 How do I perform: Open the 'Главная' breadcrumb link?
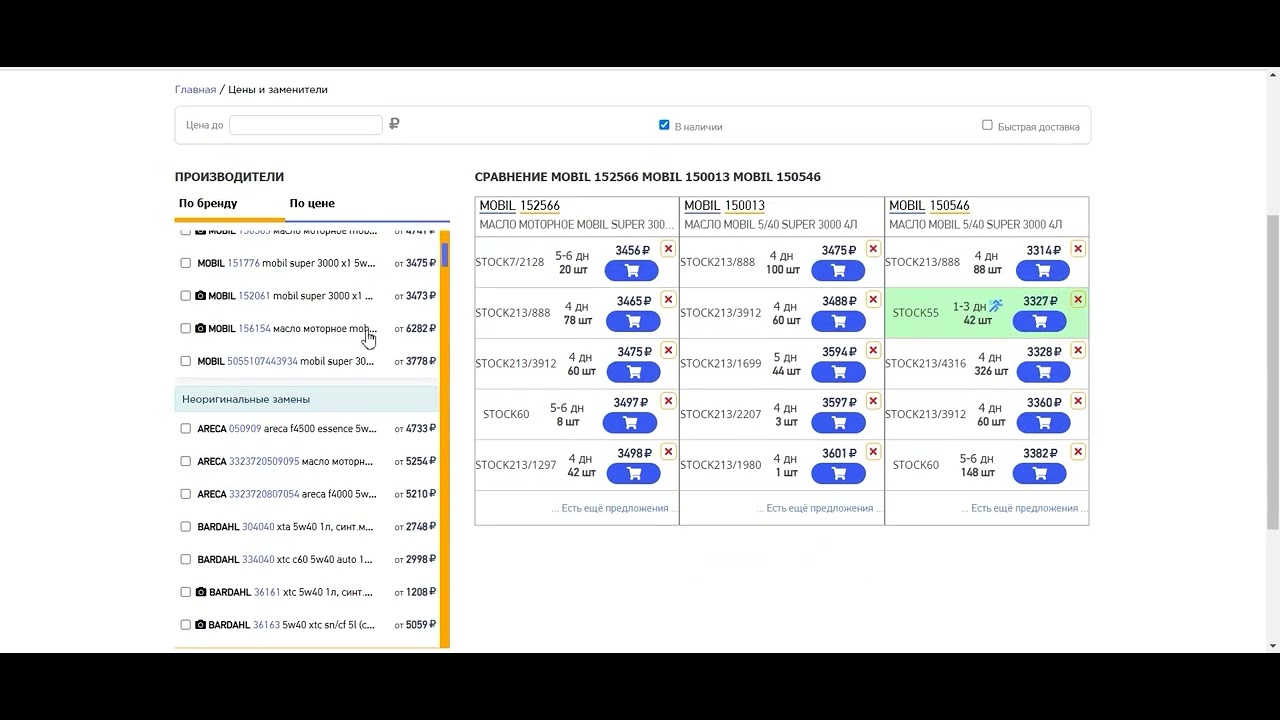pos(195,89)
